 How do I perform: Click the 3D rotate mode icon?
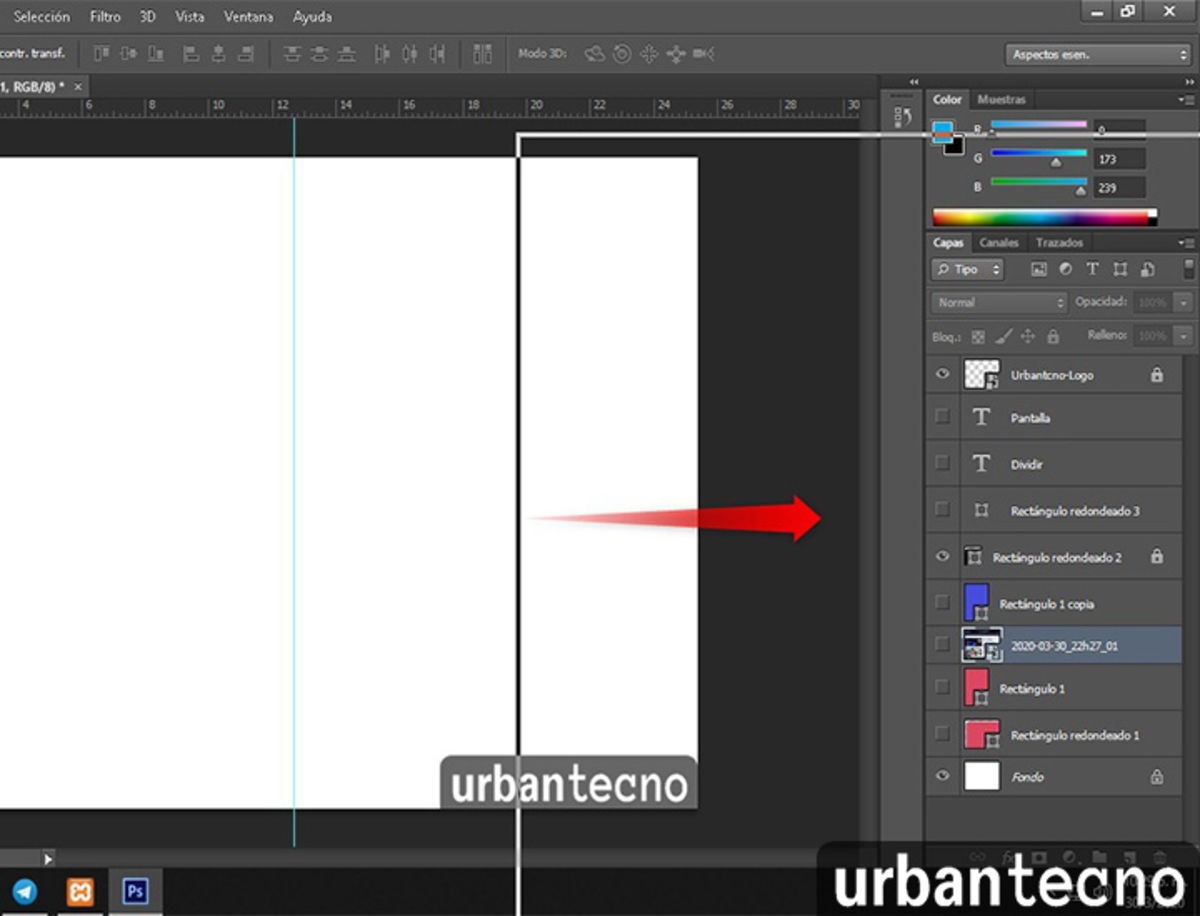click(x=594, y=54)
